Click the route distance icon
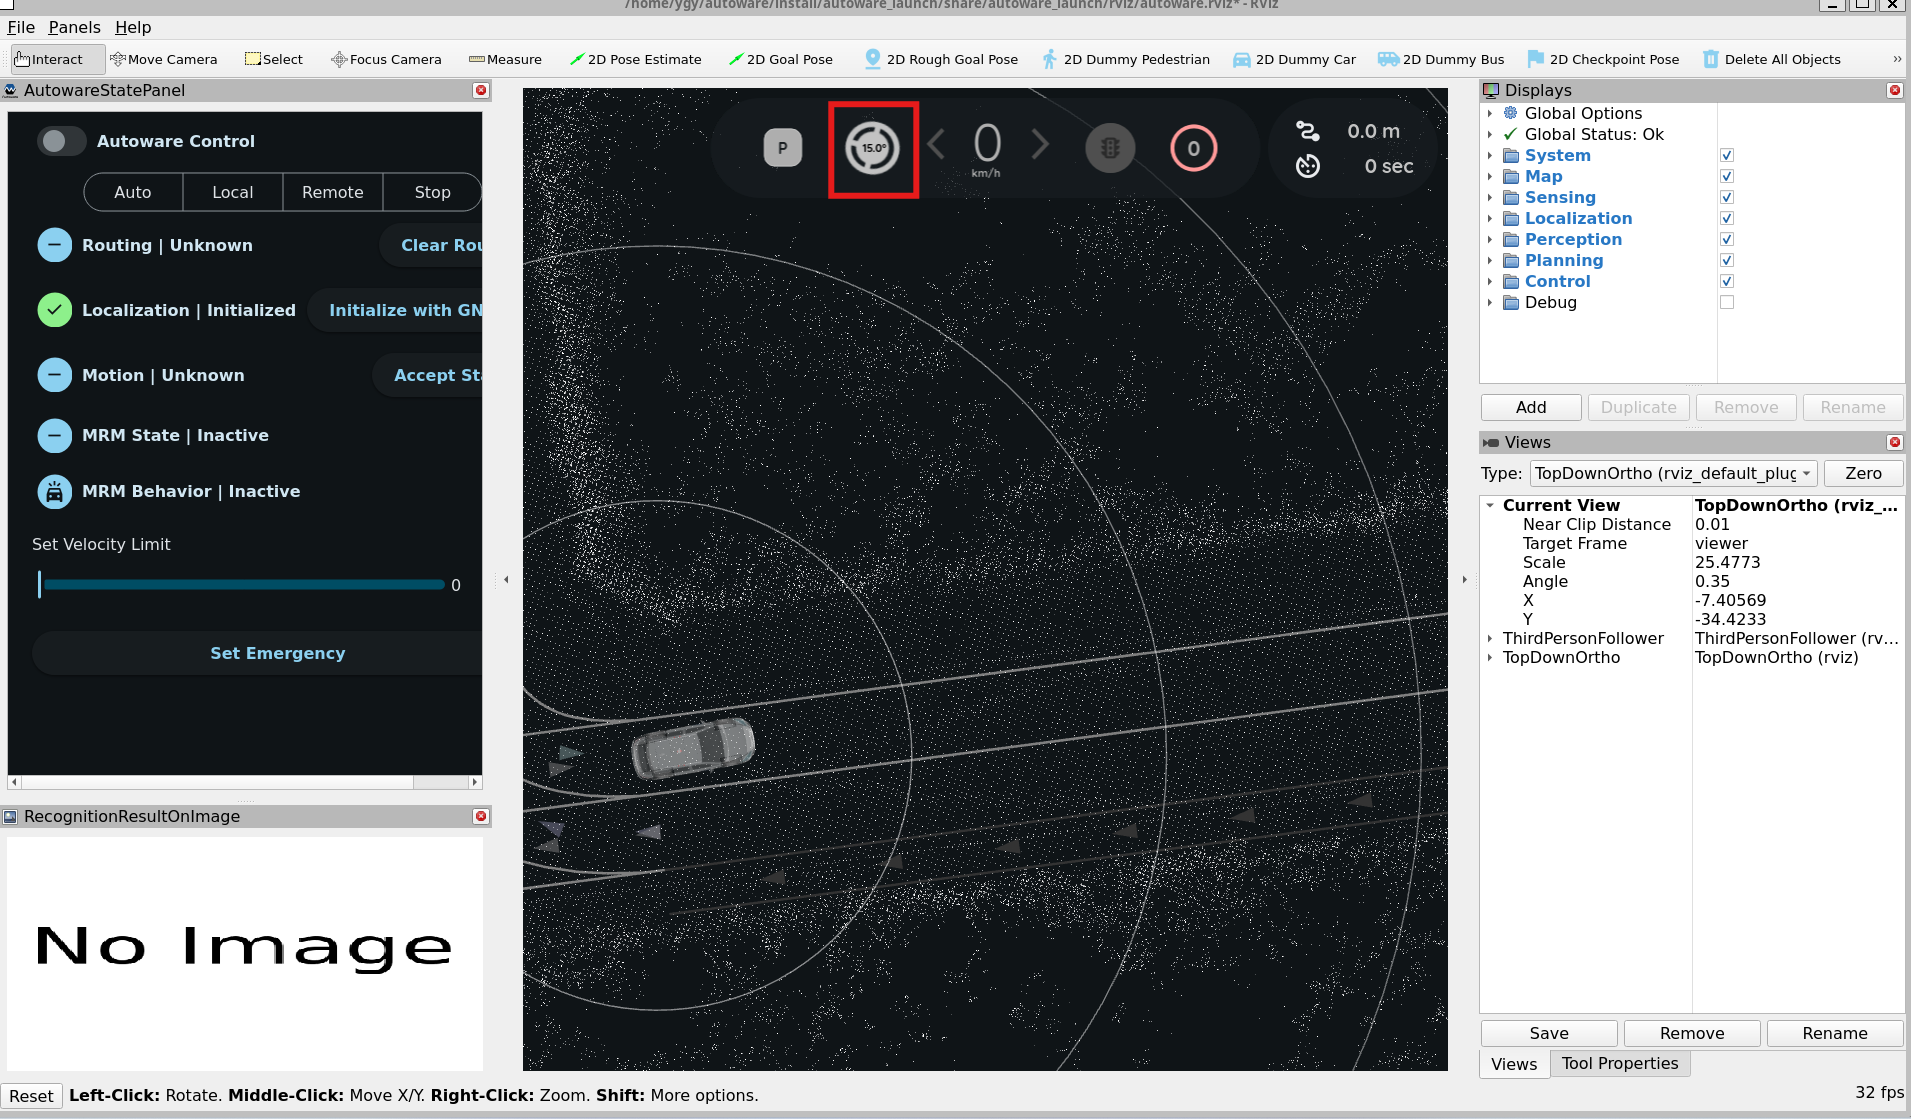Image resolution: width=1911 pixels, height=1119 pixels. [1308, 131]
